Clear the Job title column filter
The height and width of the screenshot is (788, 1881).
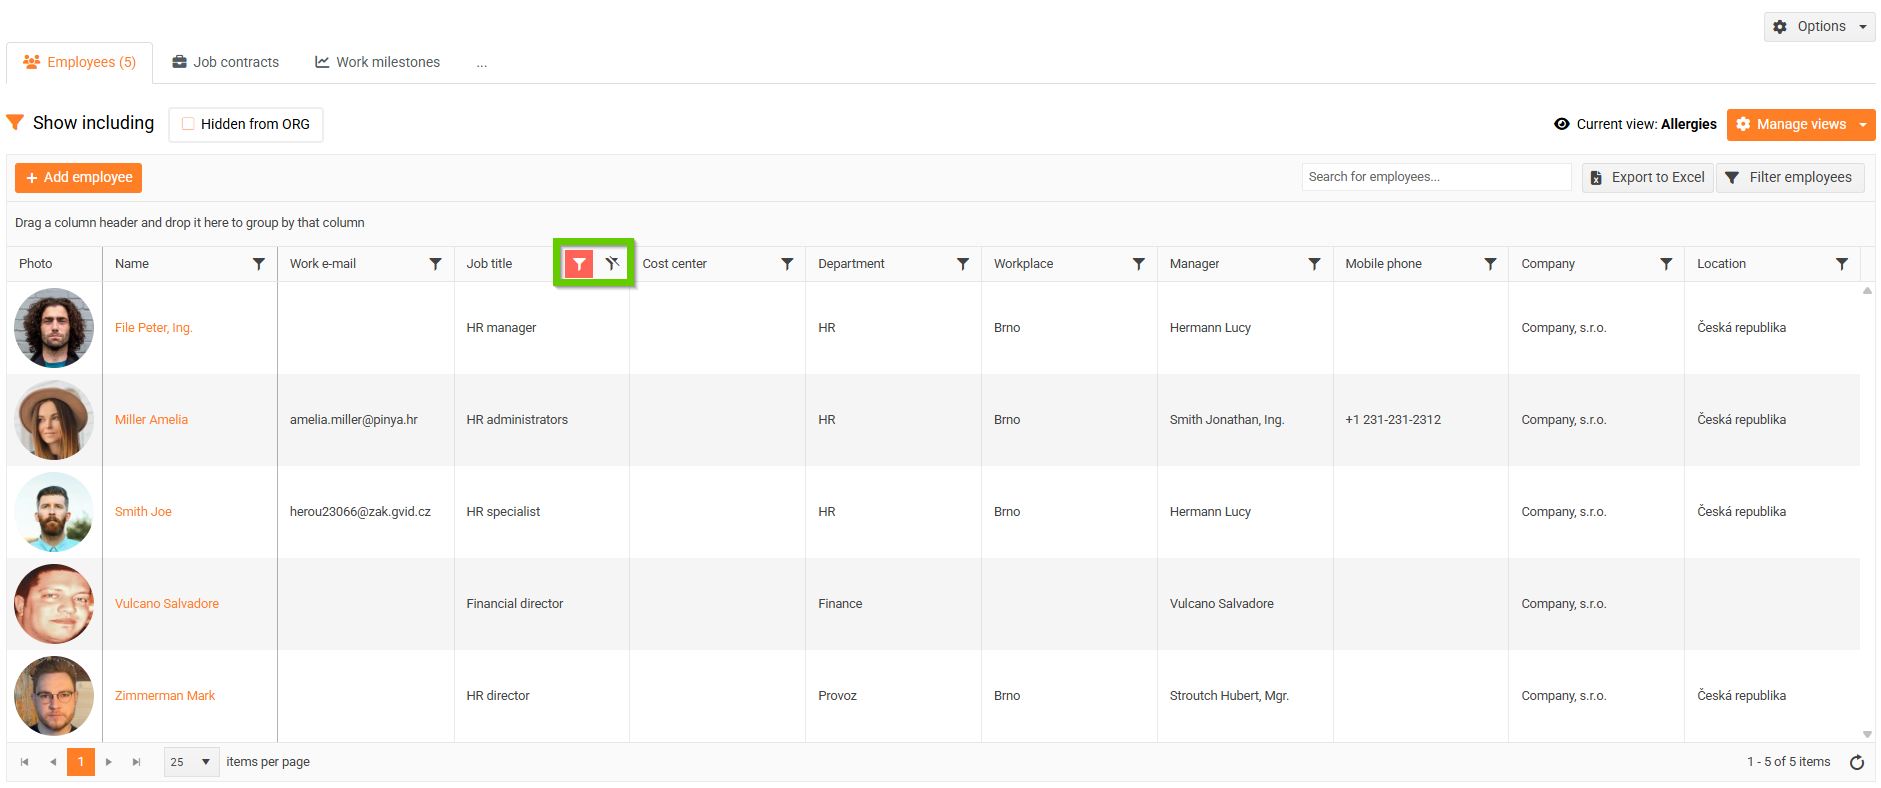612,264
